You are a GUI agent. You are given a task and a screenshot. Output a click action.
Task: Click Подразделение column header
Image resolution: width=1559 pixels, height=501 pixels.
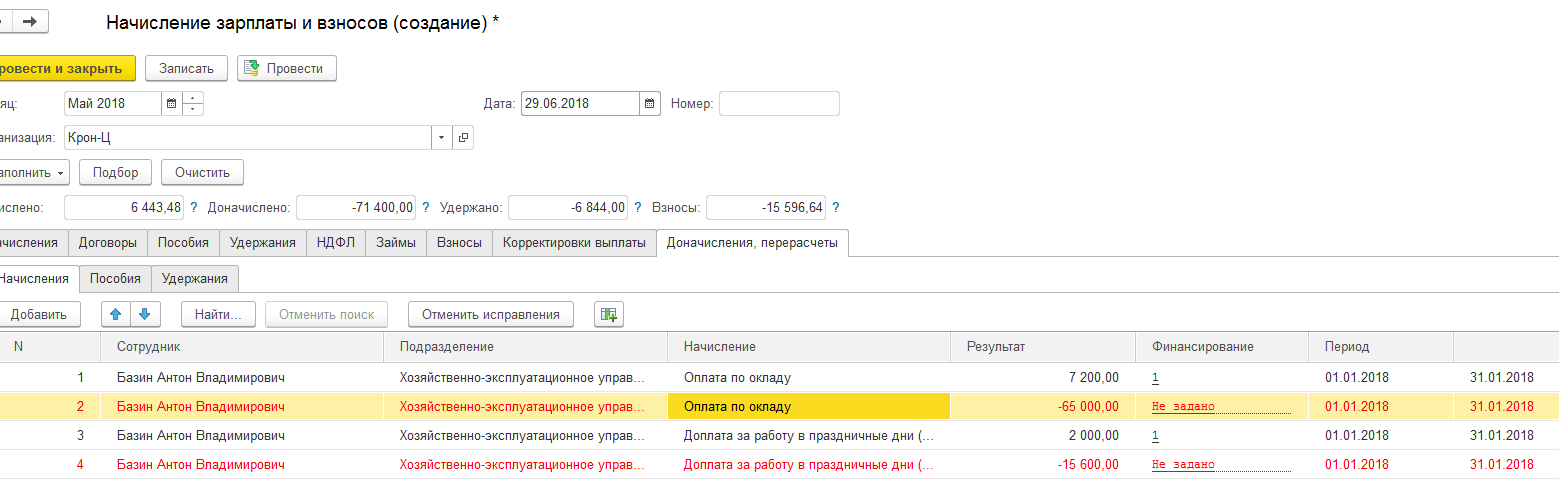click(x=526, y=347)
